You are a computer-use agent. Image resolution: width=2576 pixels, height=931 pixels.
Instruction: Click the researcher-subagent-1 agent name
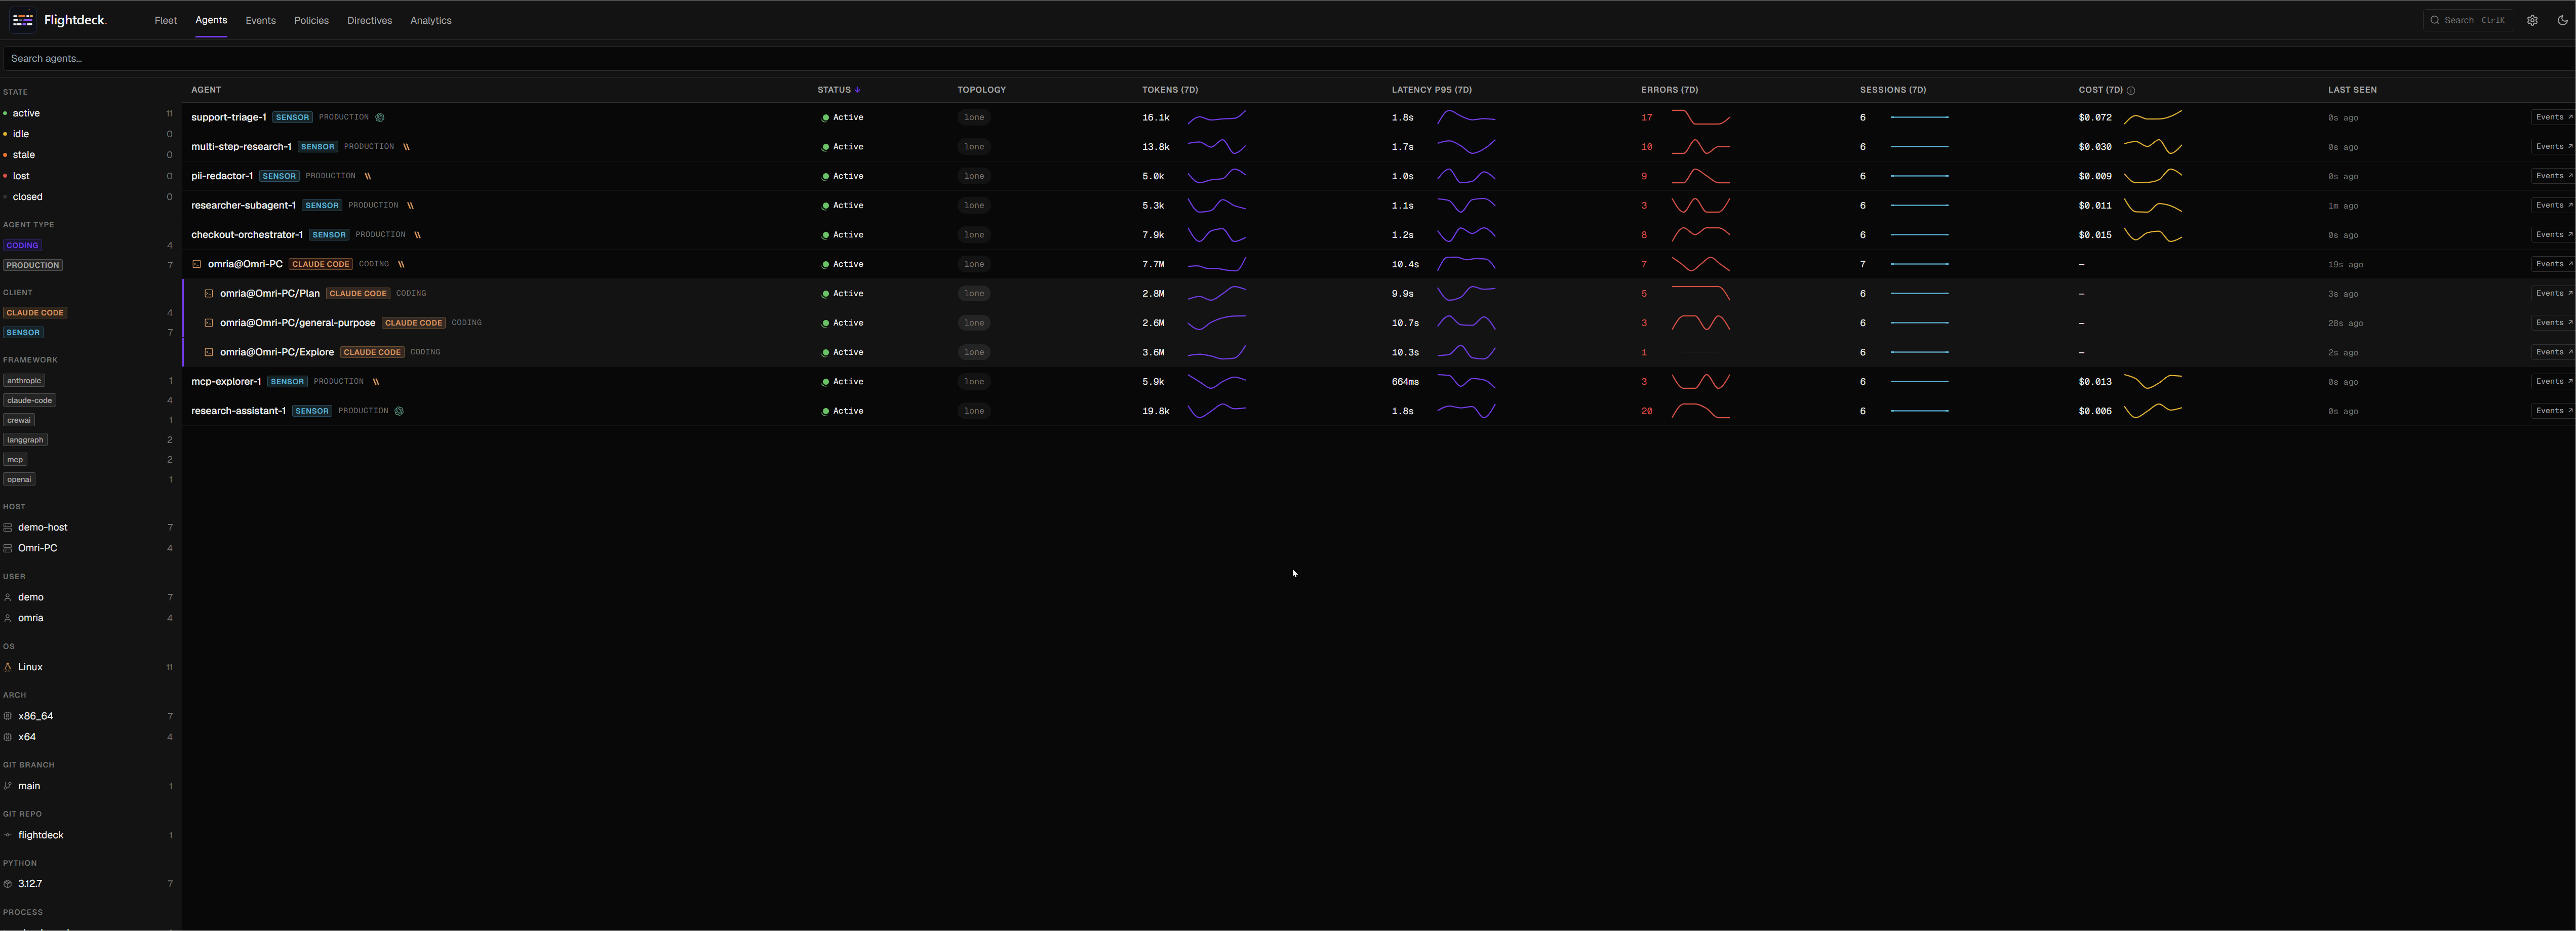tap(243, 205)
